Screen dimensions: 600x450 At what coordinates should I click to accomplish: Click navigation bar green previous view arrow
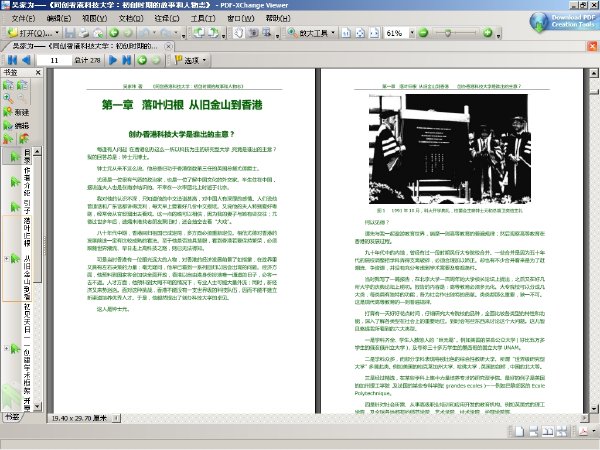[x=142, y=60]
